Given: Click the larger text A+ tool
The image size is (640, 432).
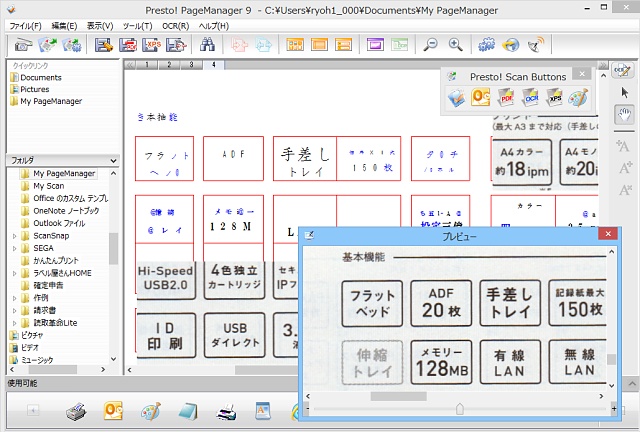Looking at the screenshot, I should coord(626,167).
